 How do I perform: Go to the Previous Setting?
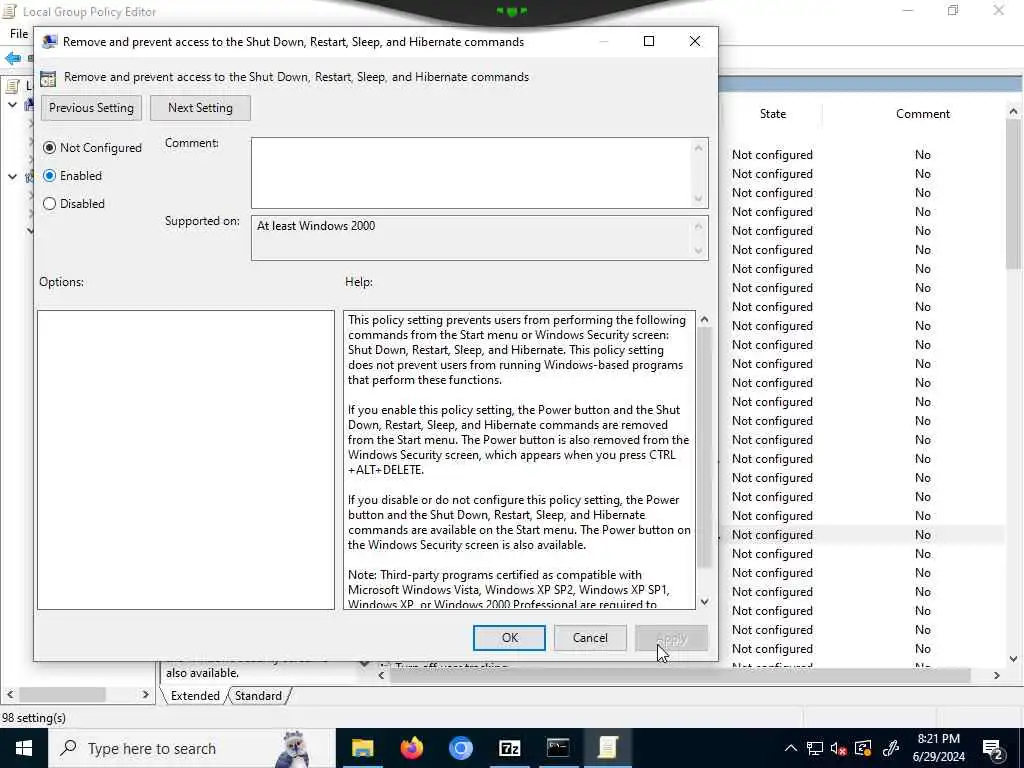click(x=91, y=108)
